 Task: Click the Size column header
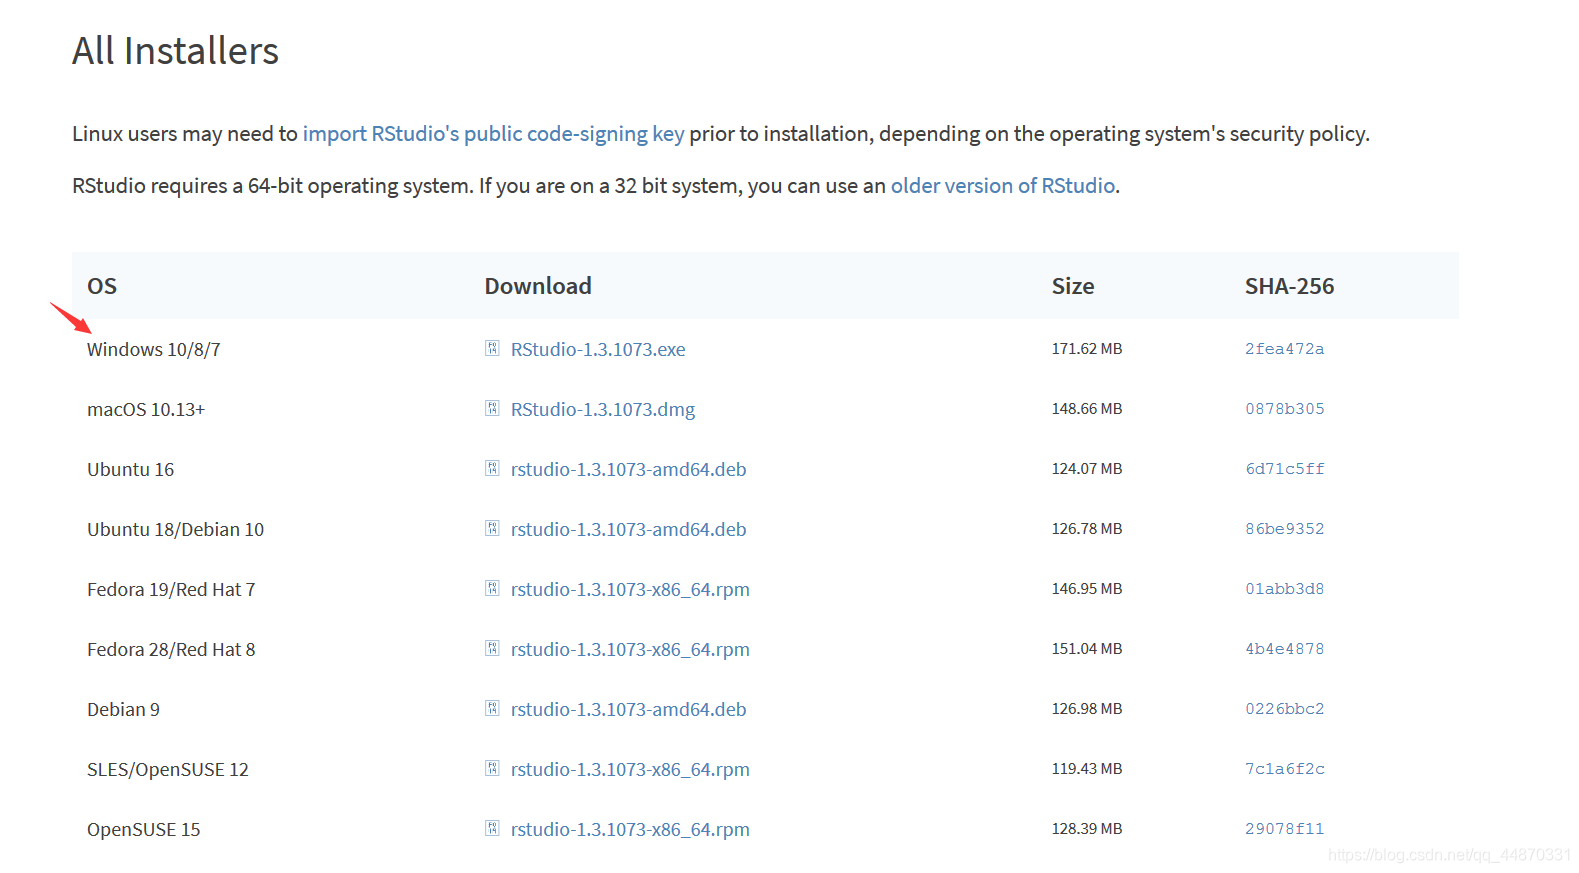pyautogui.click(x=1073, y=286)
